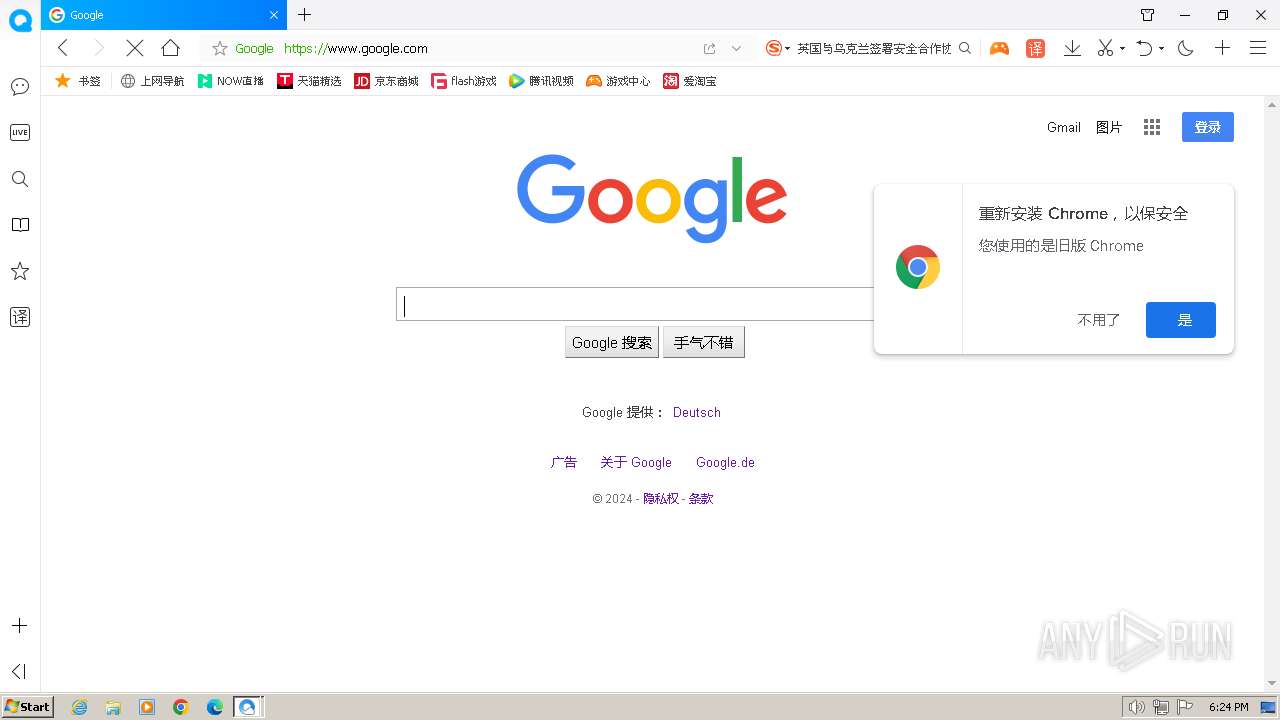Viewport: 1280px width, 720px height.
Task: Click the 手气不错 button
Action: (704, 342)
